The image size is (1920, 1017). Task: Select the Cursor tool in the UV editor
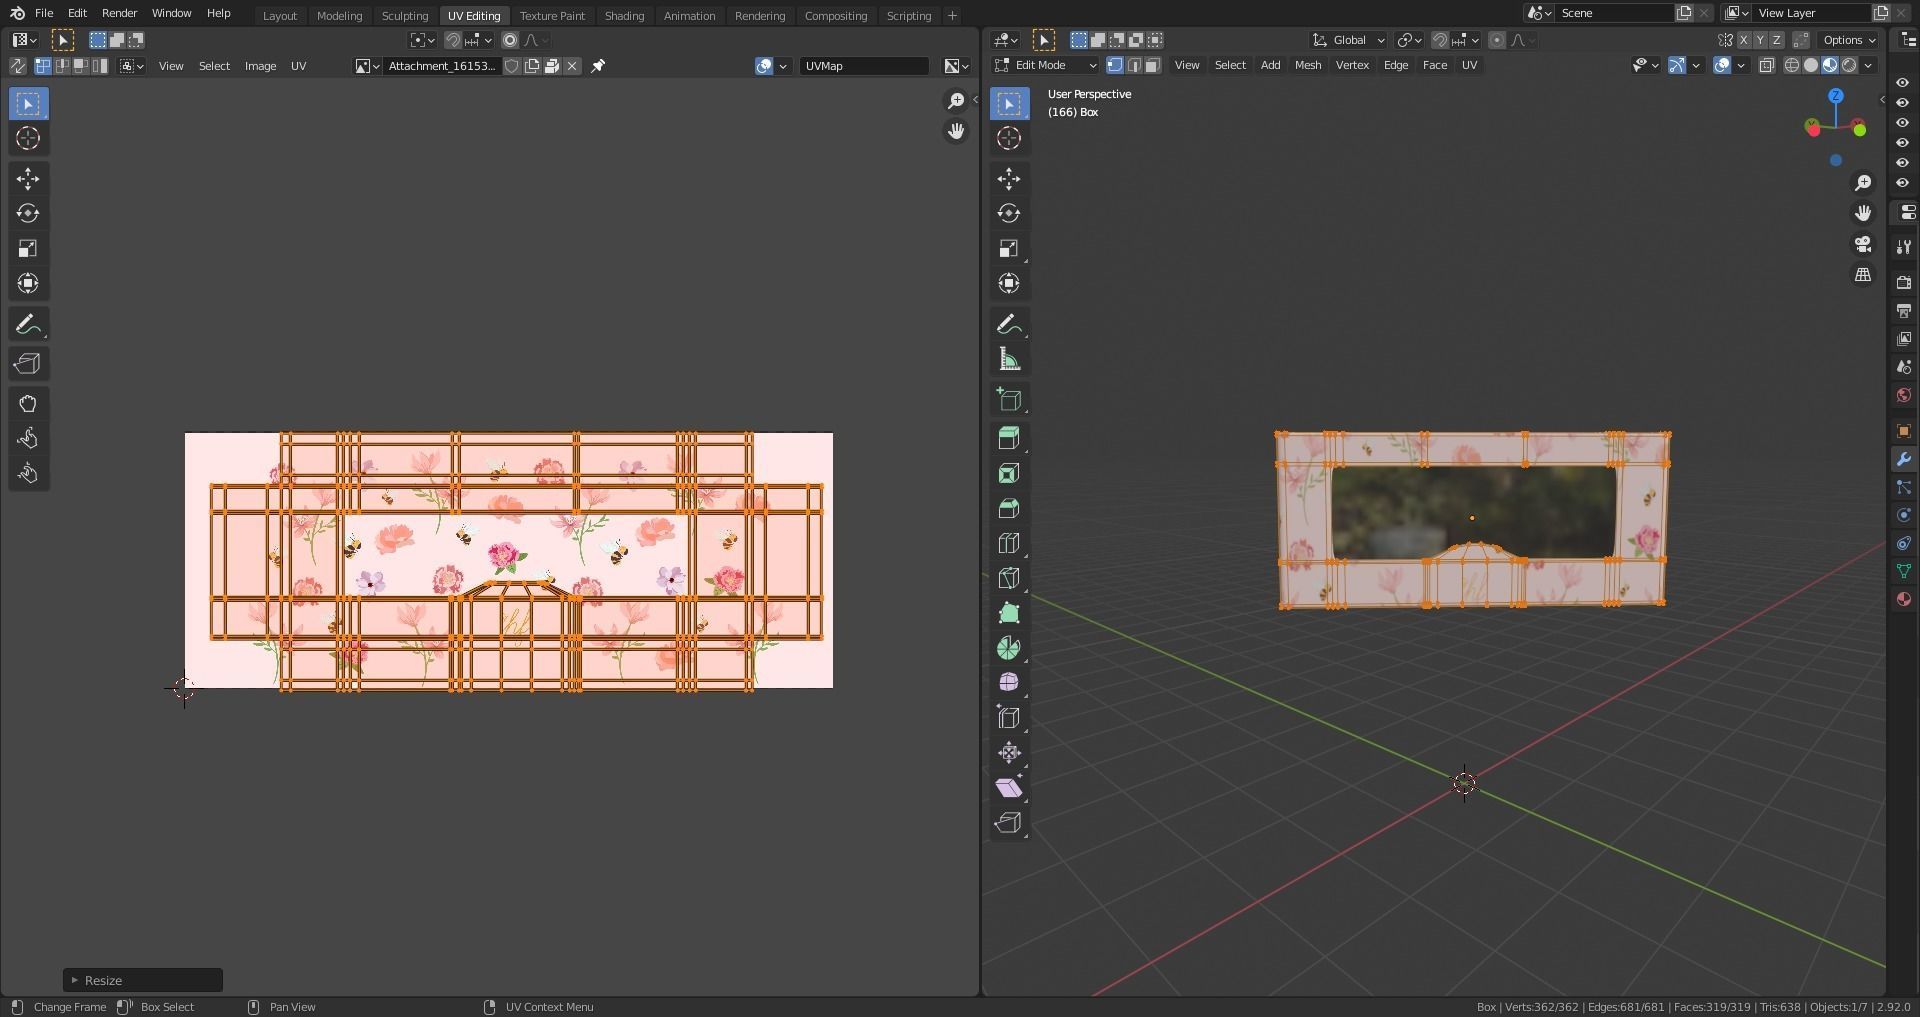point(28,139)
